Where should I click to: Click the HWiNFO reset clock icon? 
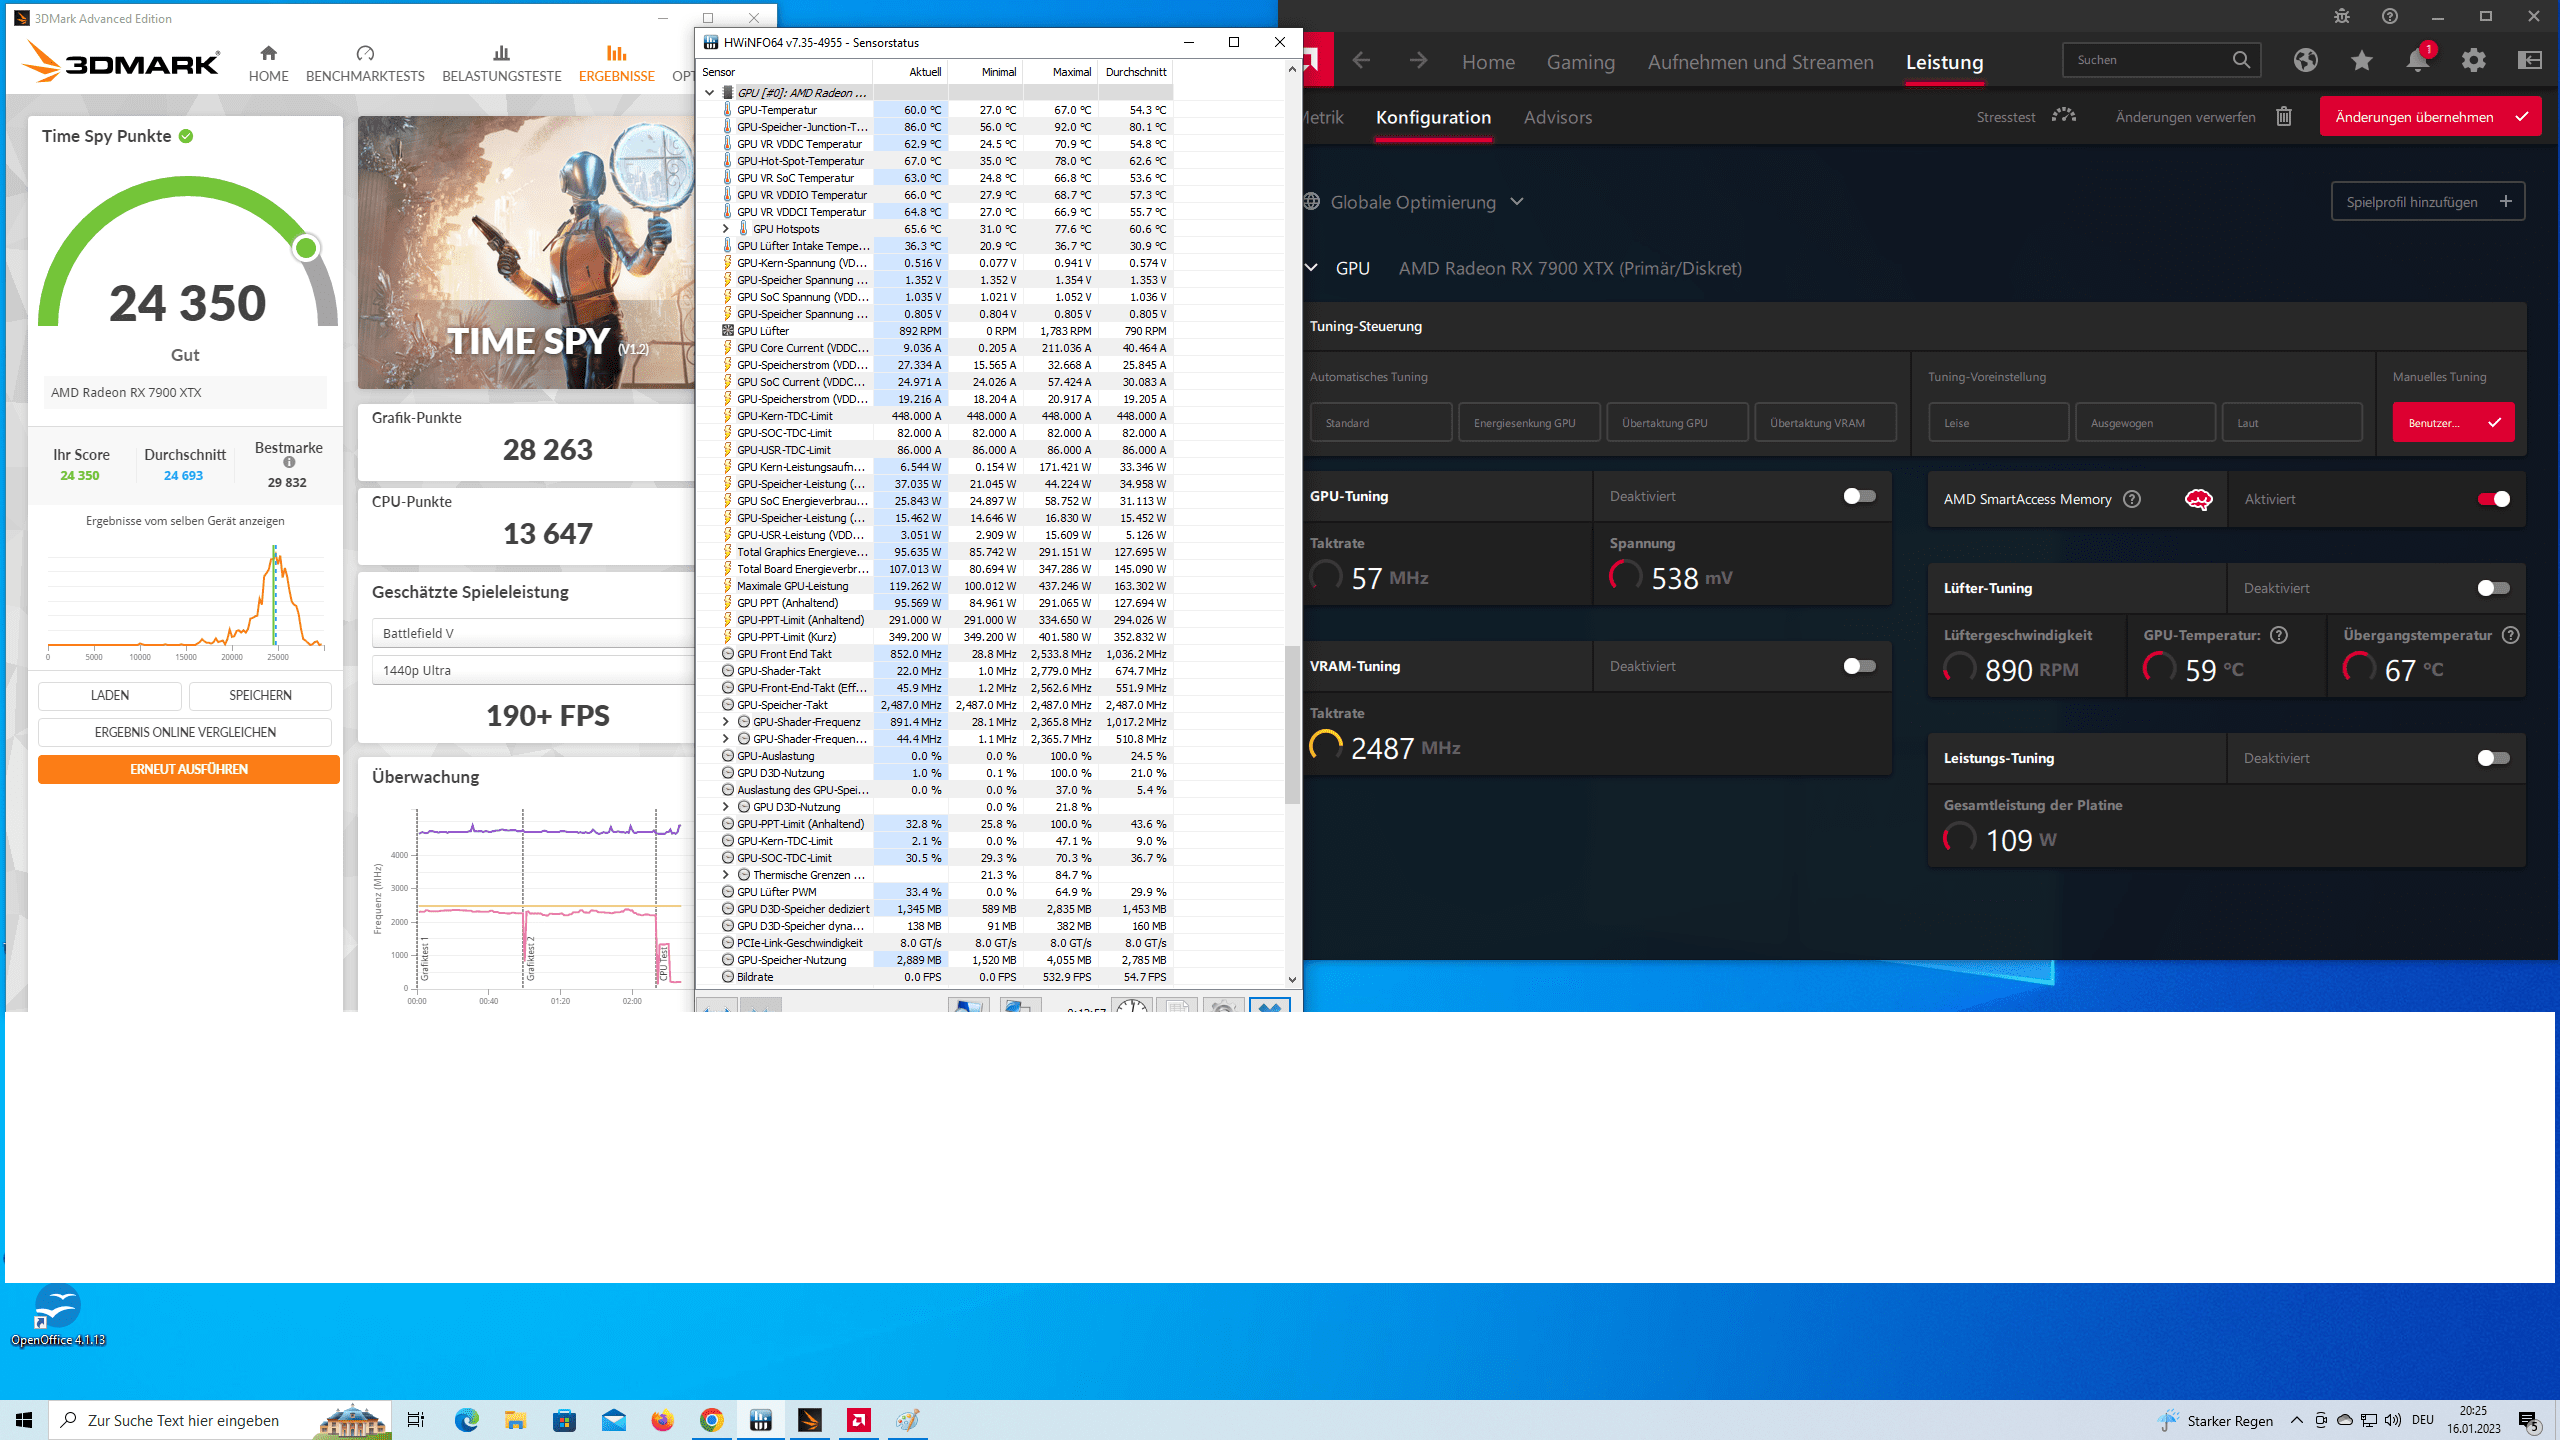tap(1132, 1006)
